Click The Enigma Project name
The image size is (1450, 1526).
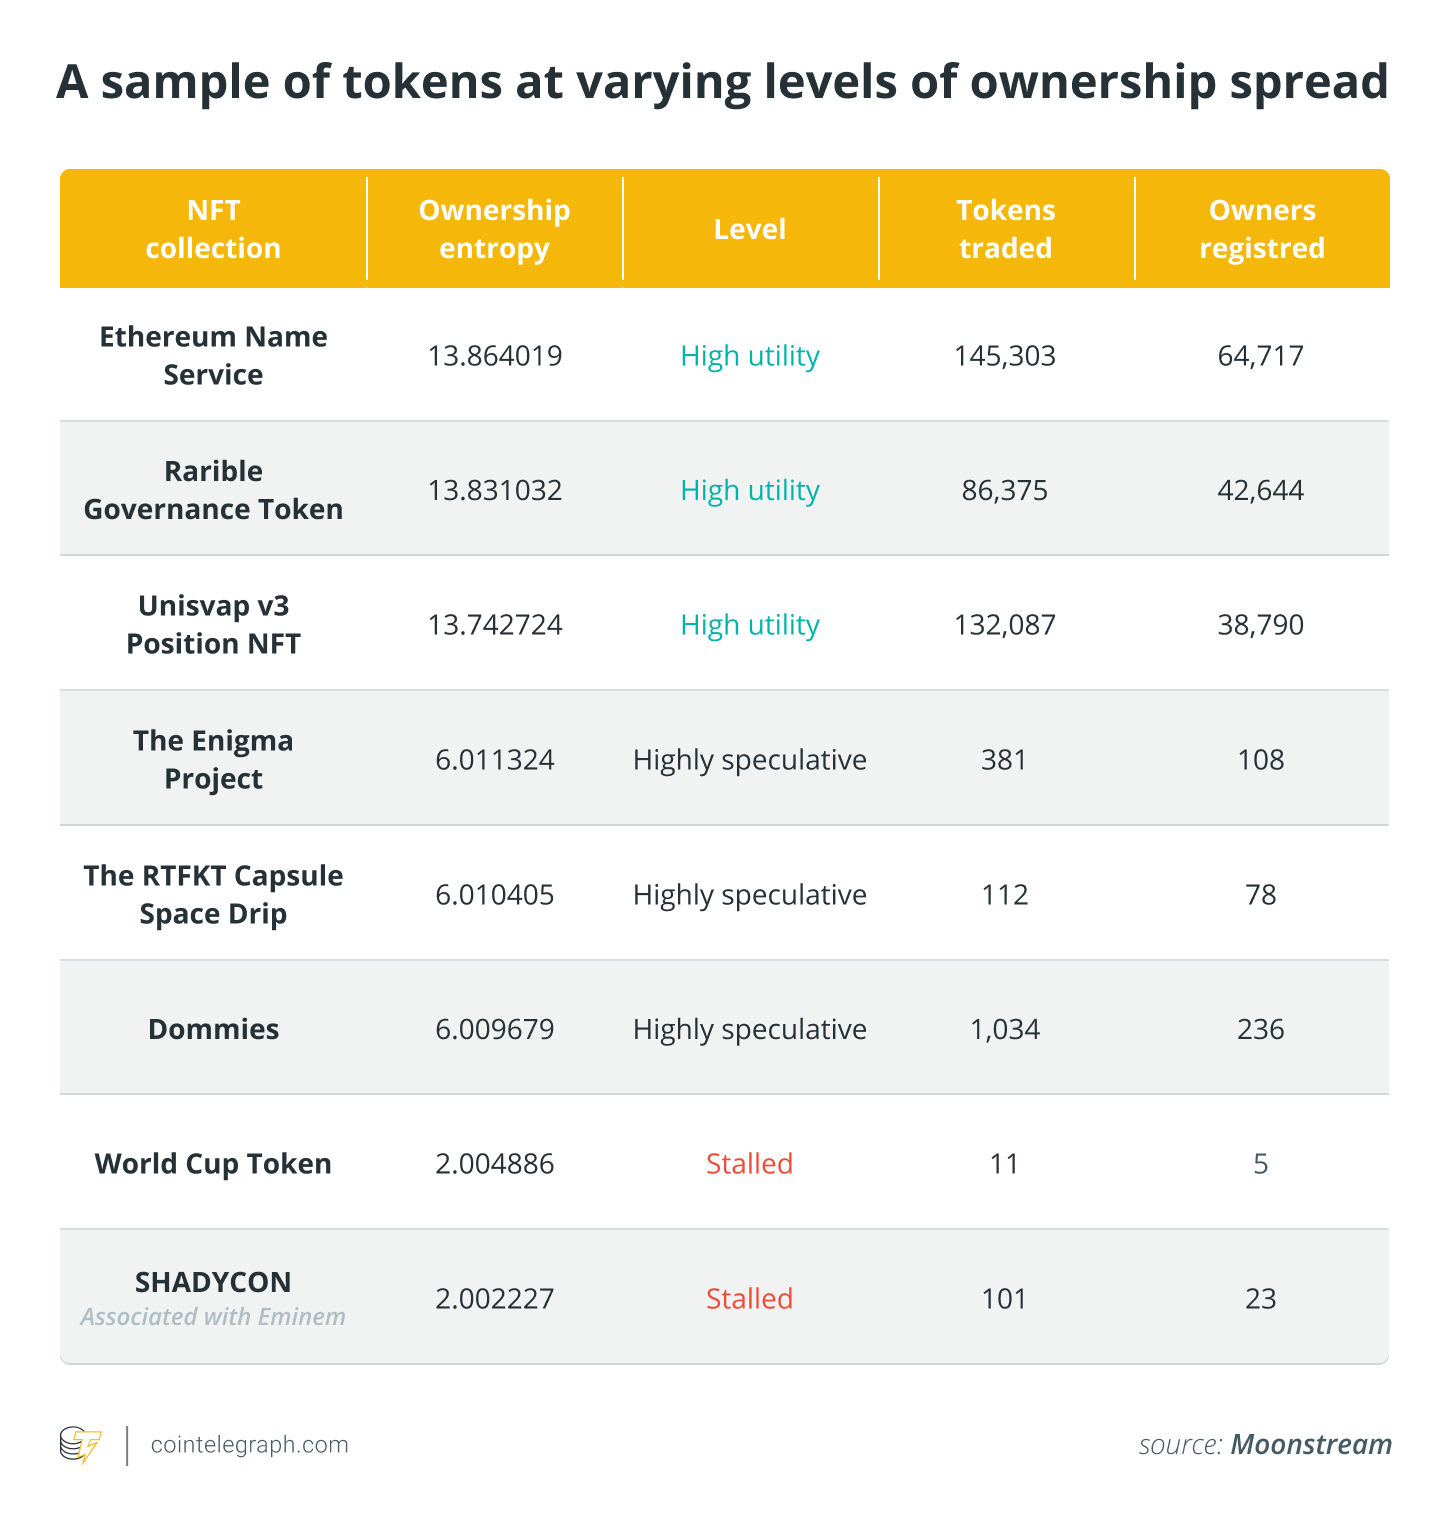[x=213, y=759]
